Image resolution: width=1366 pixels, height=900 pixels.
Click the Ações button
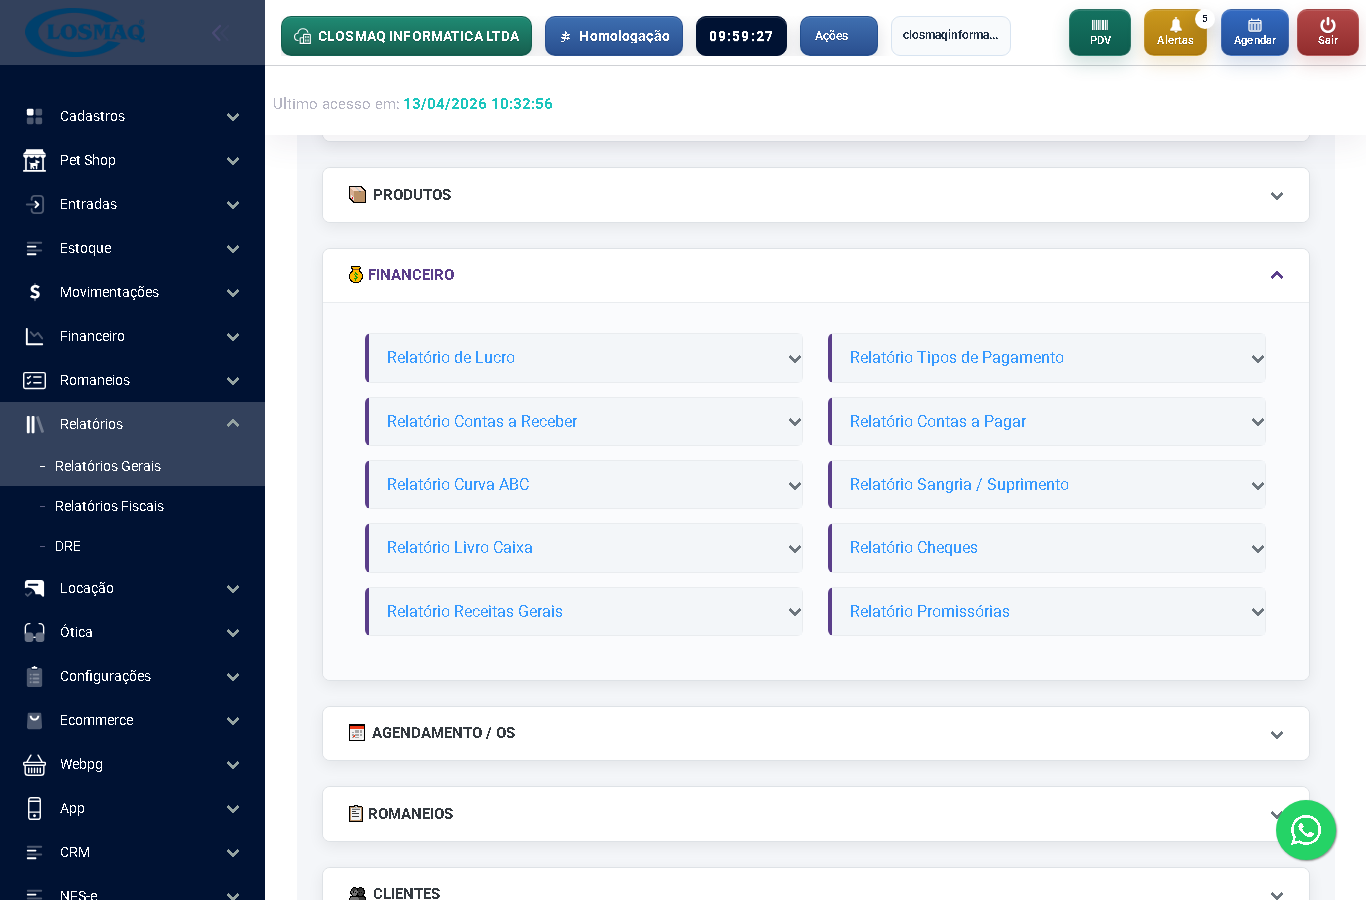pos(838,35)
